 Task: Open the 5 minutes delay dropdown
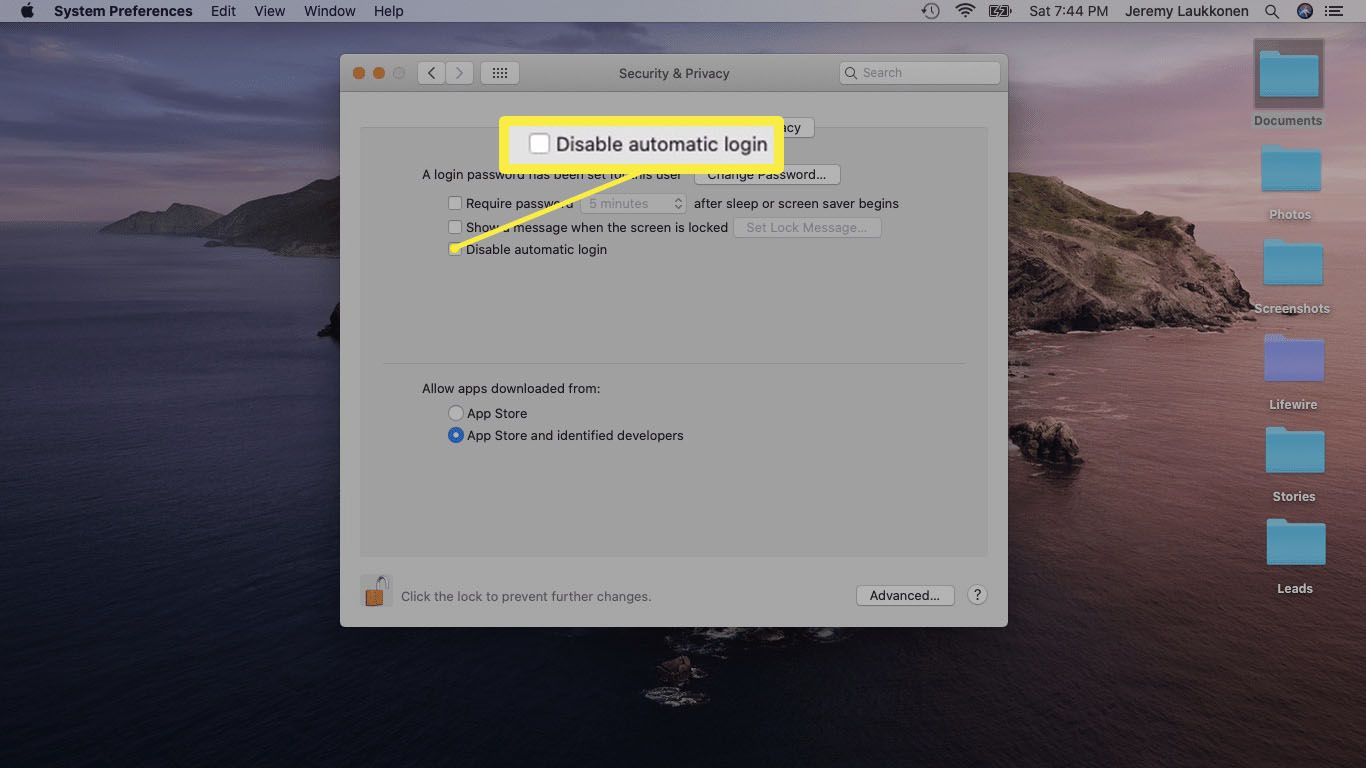pos(634,203)
